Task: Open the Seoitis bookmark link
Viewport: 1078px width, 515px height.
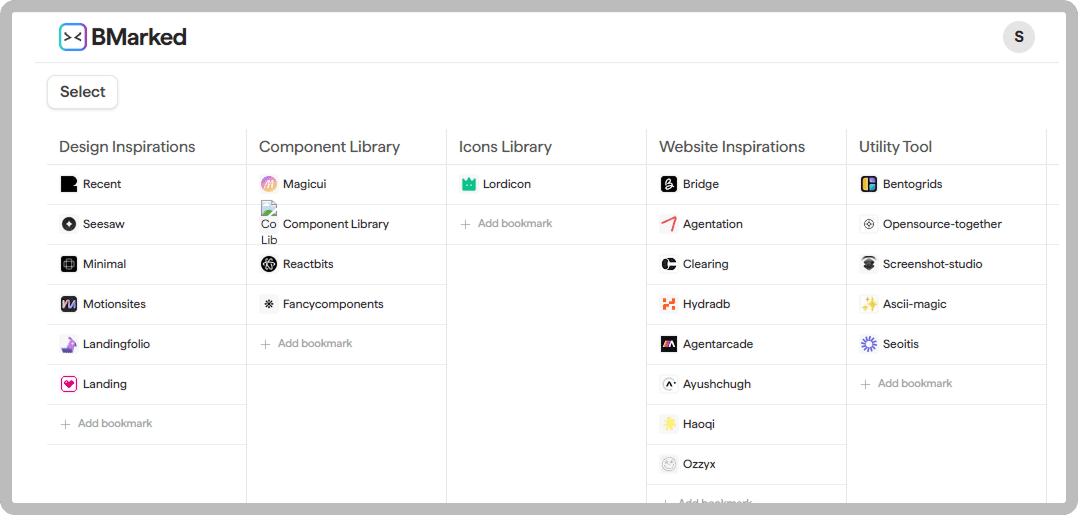Action: point(901,344)
